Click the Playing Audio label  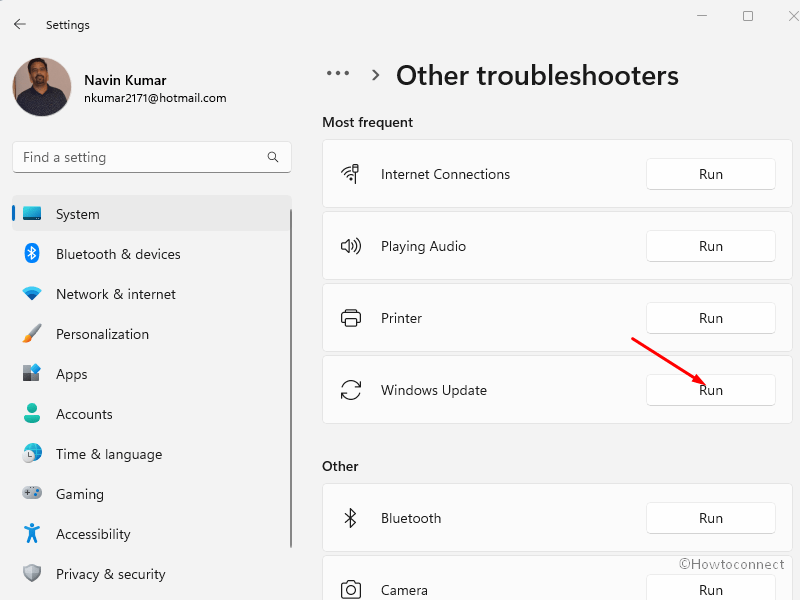[423, 246]
